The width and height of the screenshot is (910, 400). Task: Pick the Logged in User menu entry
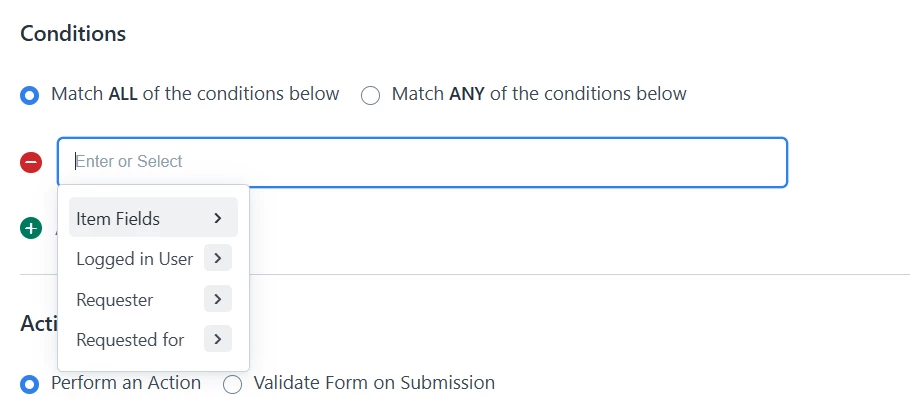[x=134, y=259]
